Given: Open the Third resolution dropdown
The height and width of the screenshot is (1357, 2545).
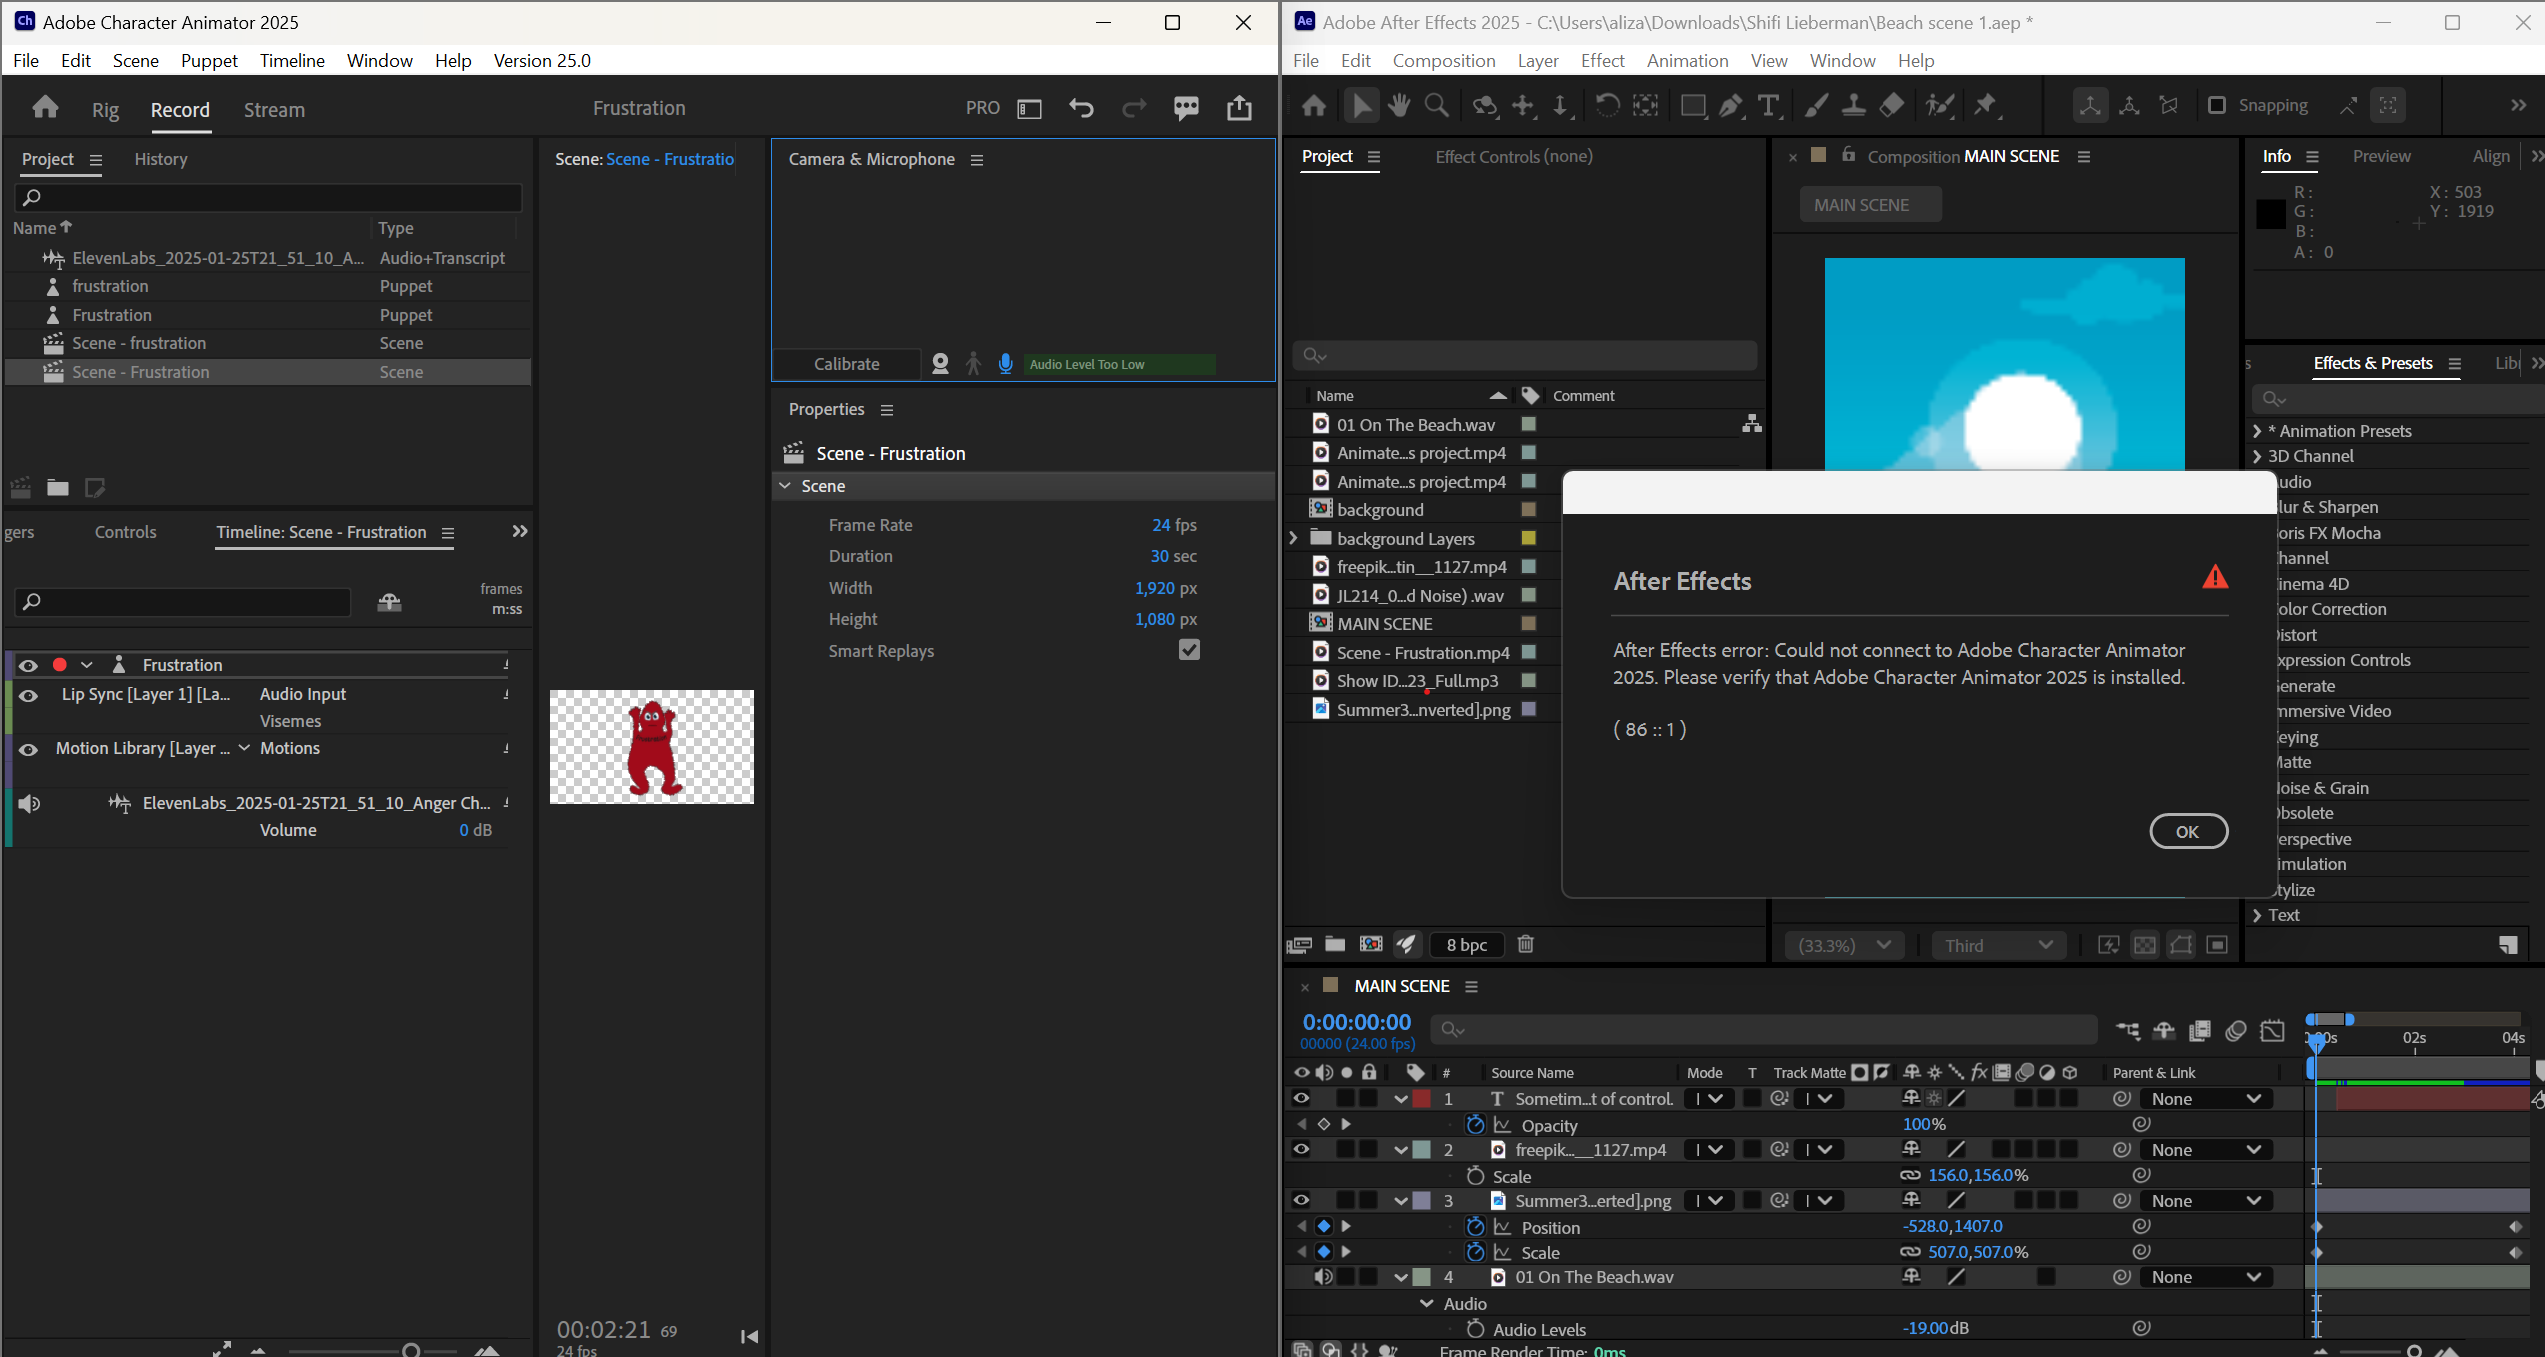Looking at the screenshot, I should coord(1999,945).
